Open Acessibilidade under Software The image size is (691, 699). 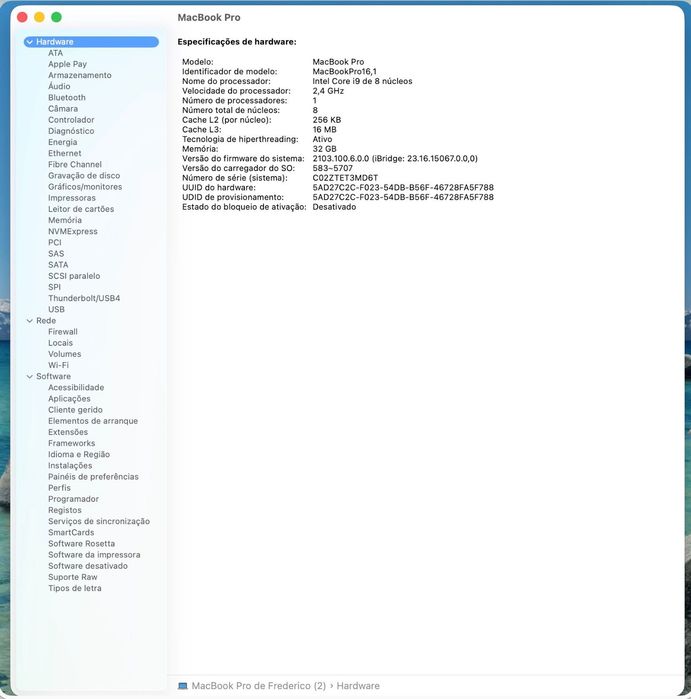coord(76,387)
